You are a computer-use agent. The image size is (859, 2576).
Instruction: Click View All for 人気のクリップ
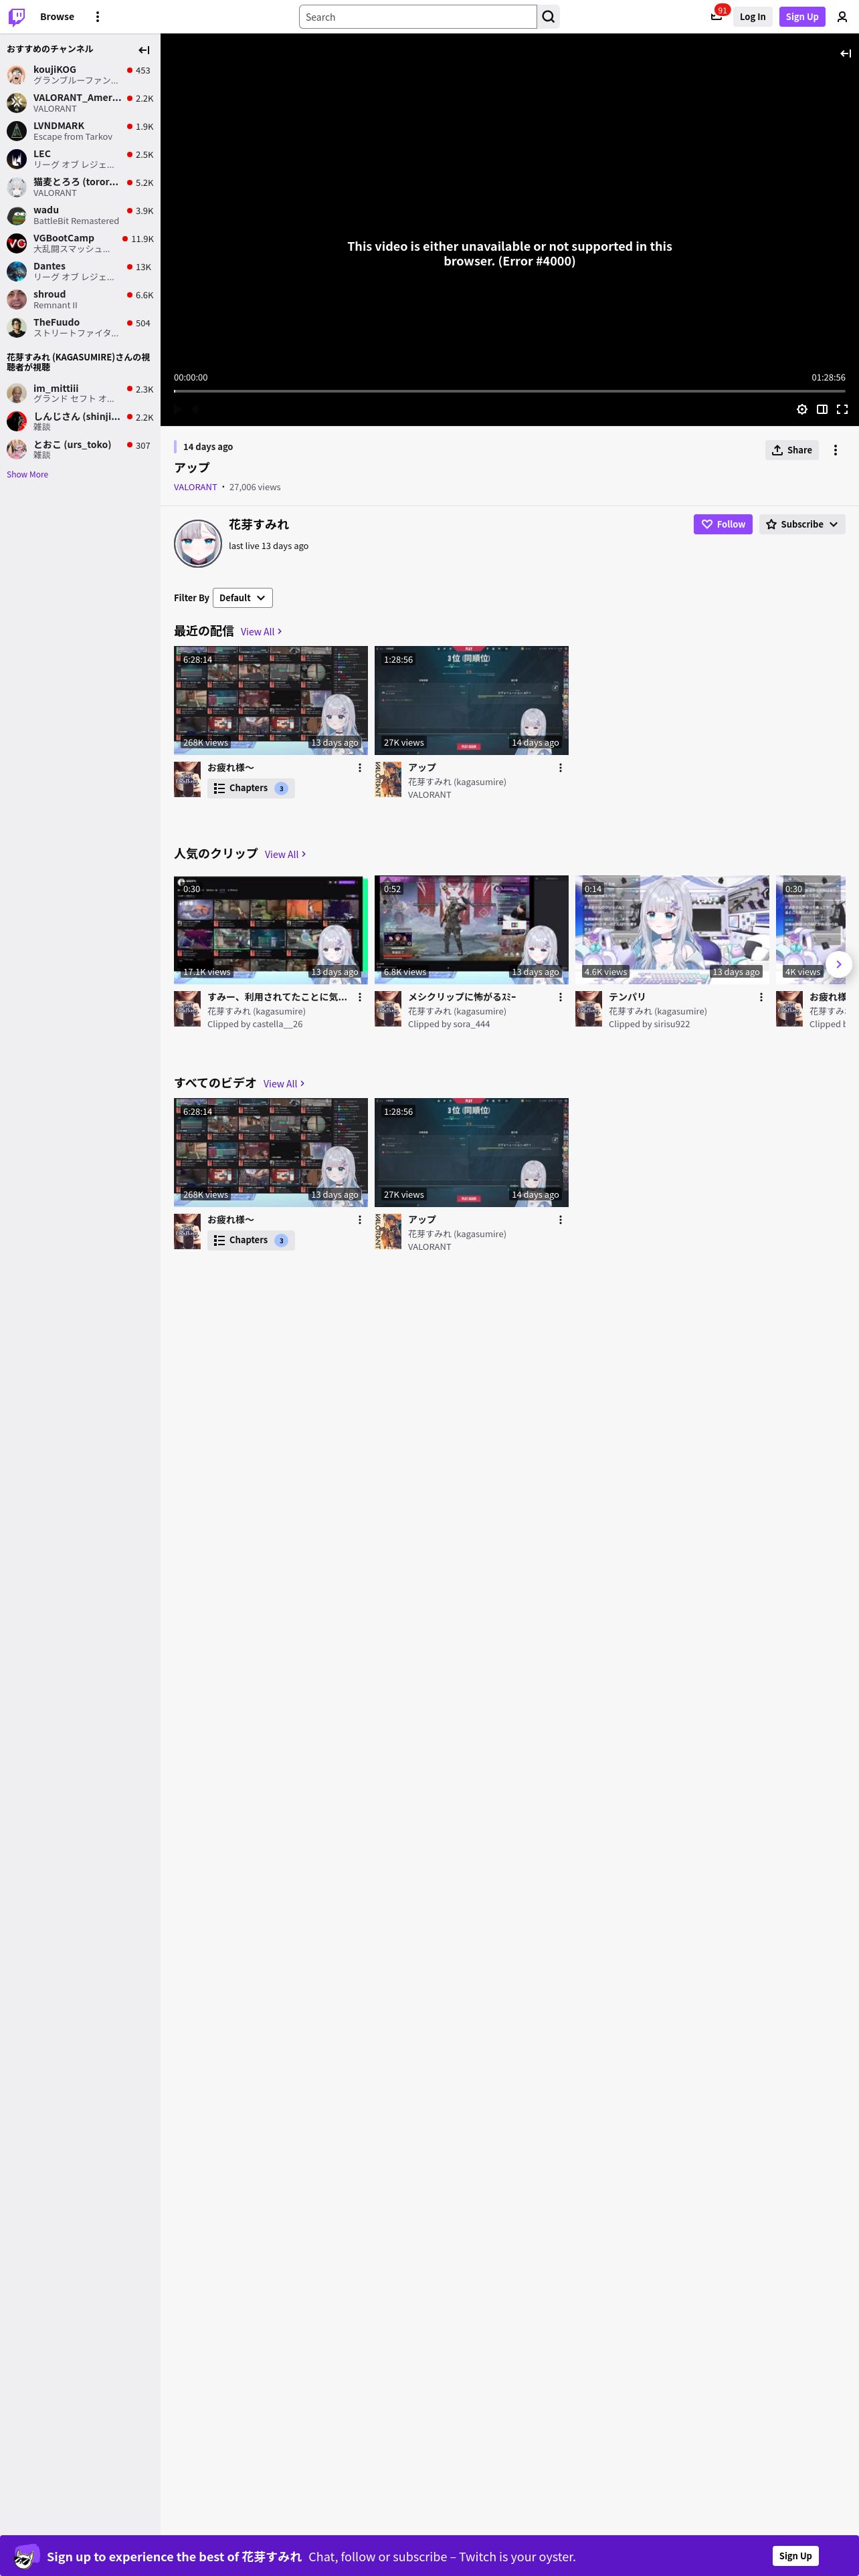point(285,855)
